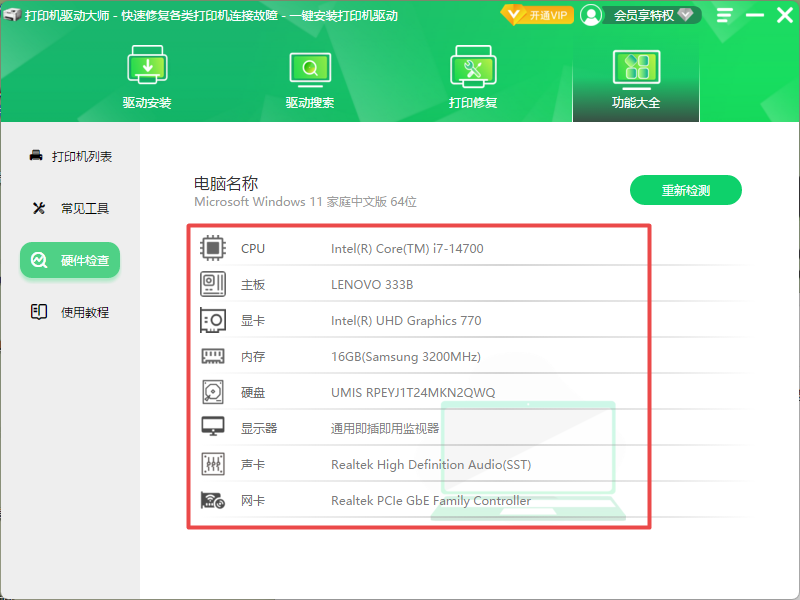
Task: Select the 硬盘 hard disk icon
Action: 211,391
